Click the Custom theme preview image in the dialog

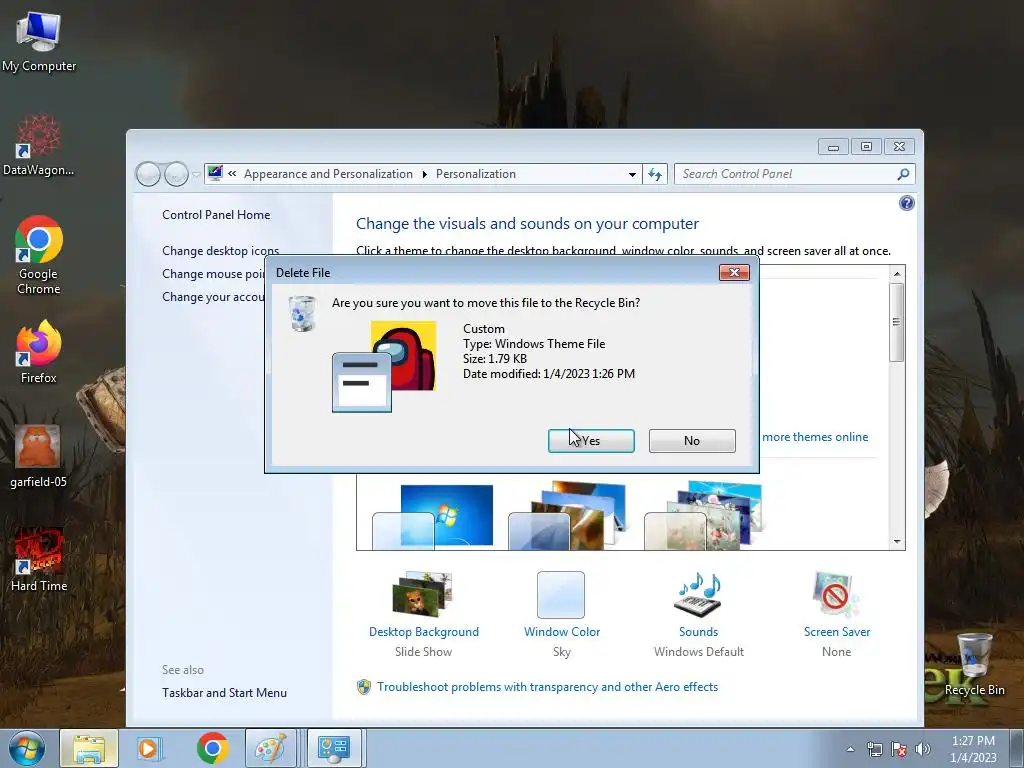[x=384, y=366]
